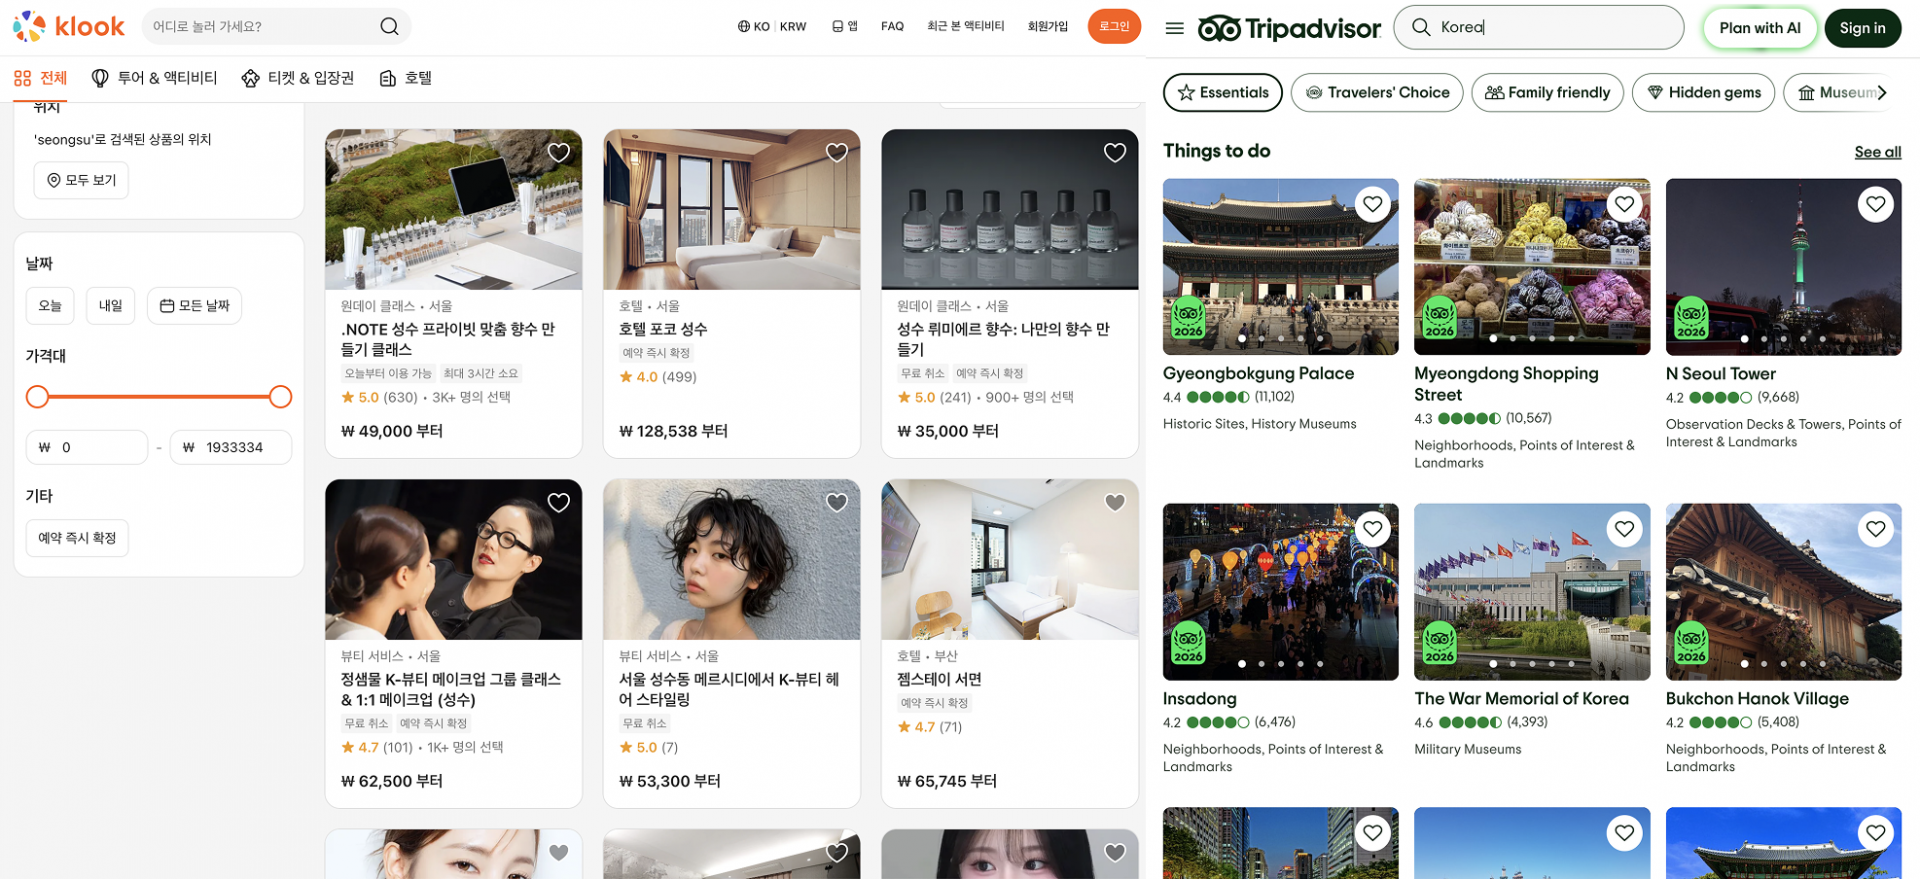Select the 투어 & 액티비티 tab

pos(154,78)
